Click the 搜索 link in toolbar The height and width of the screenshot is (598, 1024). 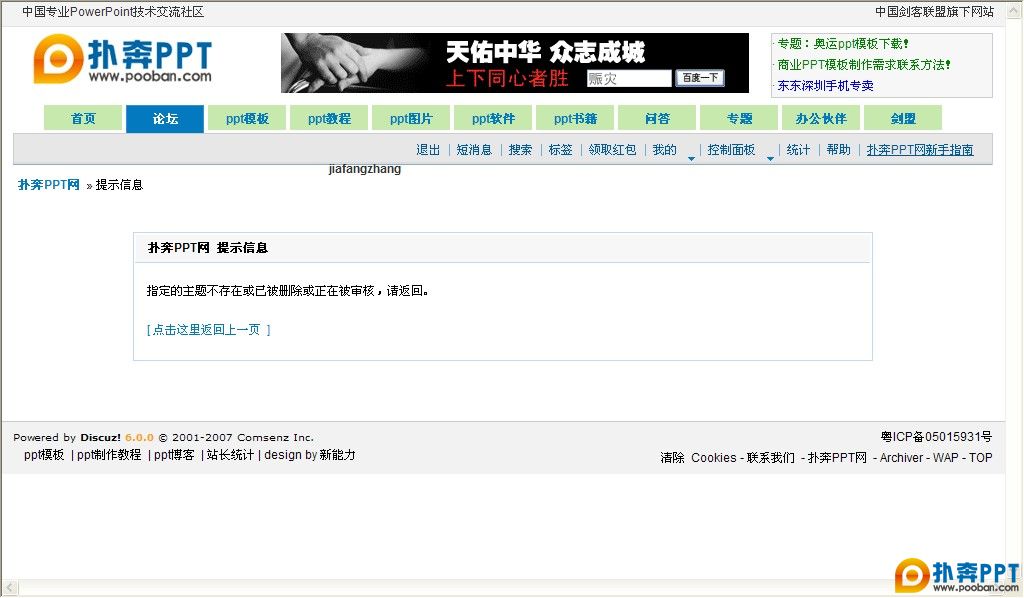tap(520, 150)
